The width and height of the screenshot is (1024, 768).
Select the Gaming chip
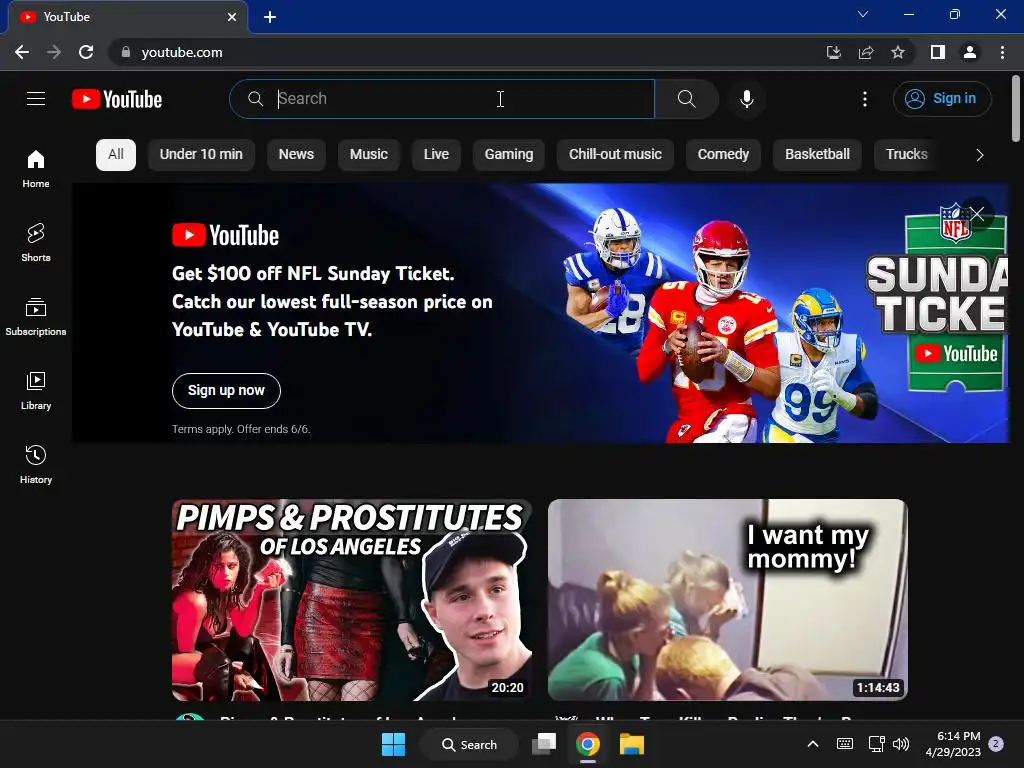click(509, 155)
